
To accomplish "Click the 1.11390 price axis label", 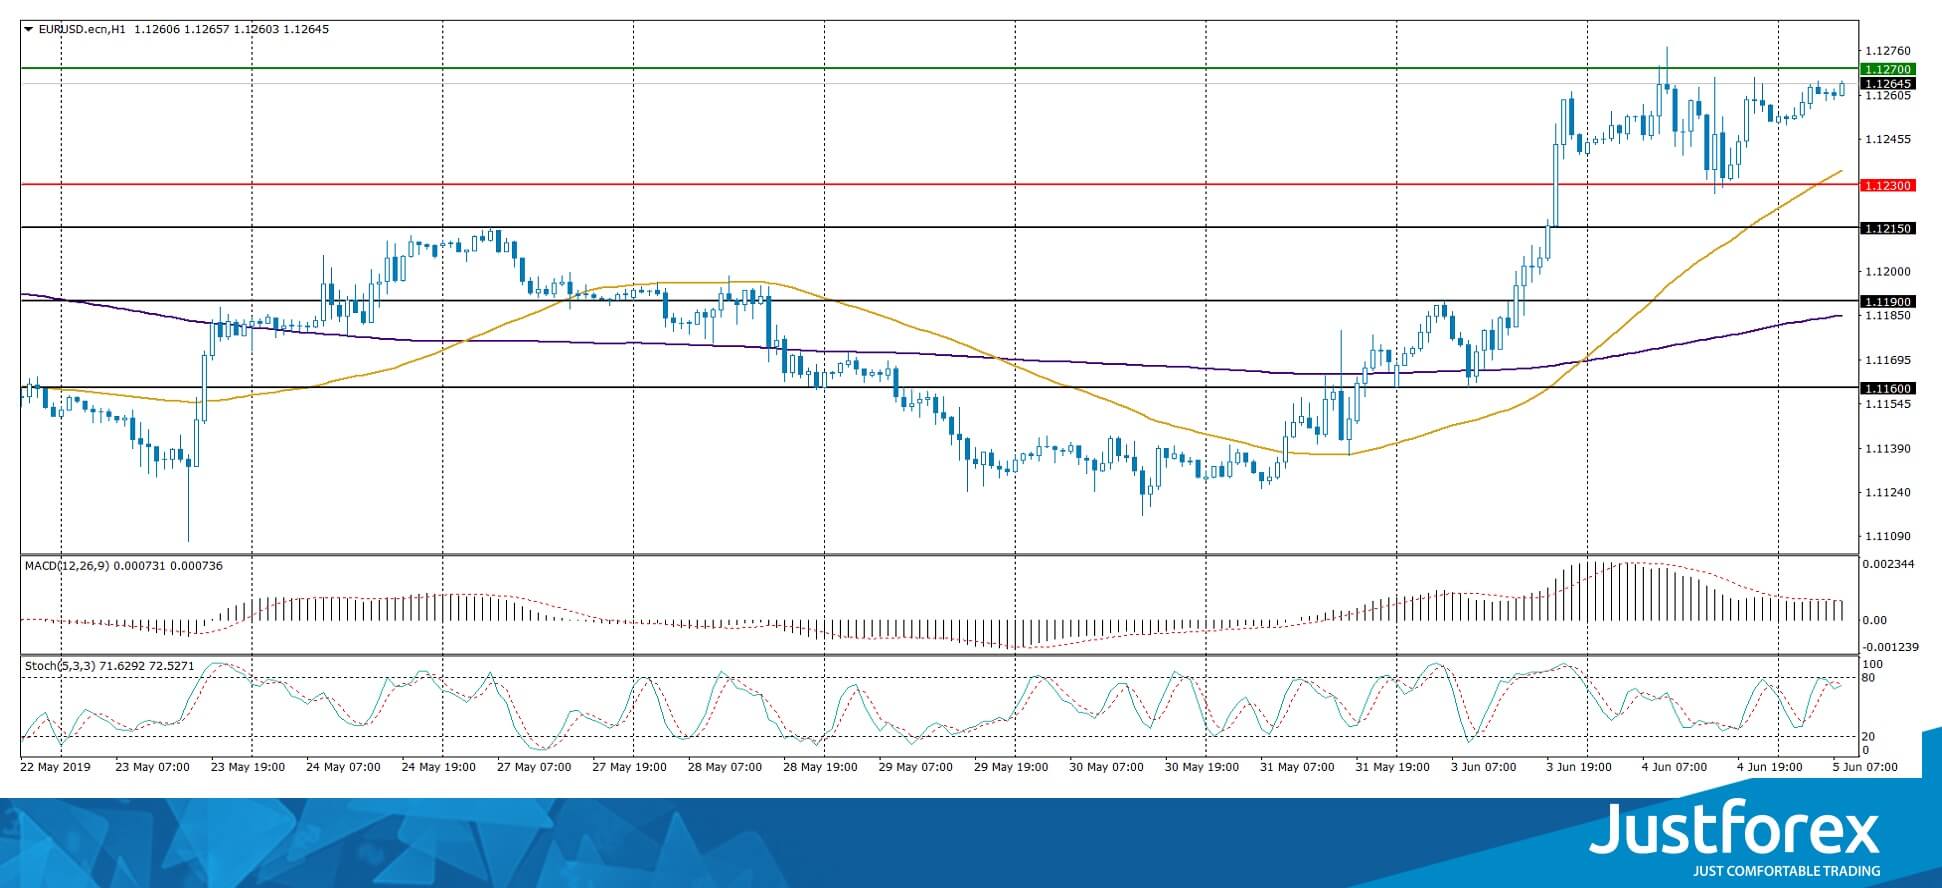I will pyautogui.click(x=1888, y=448).
